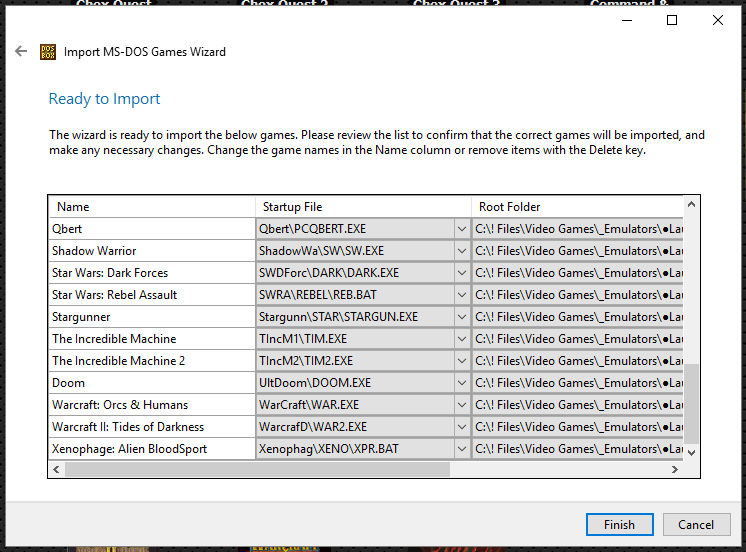
Task: Click the SWRA\REBEL\REB.BAT startup field
Action: tap(355, 295)
